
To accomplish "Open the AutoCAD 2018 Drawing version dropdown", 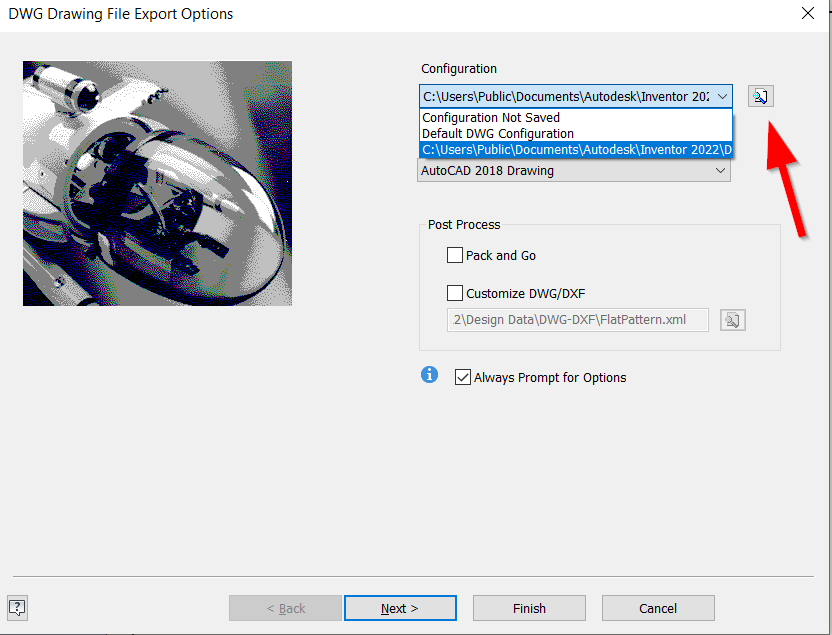I will [x=720, y=170].
